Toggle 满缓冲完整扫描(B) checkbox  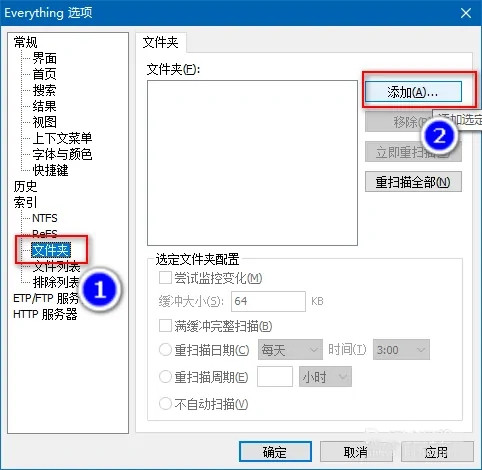[x=165, y=326]
